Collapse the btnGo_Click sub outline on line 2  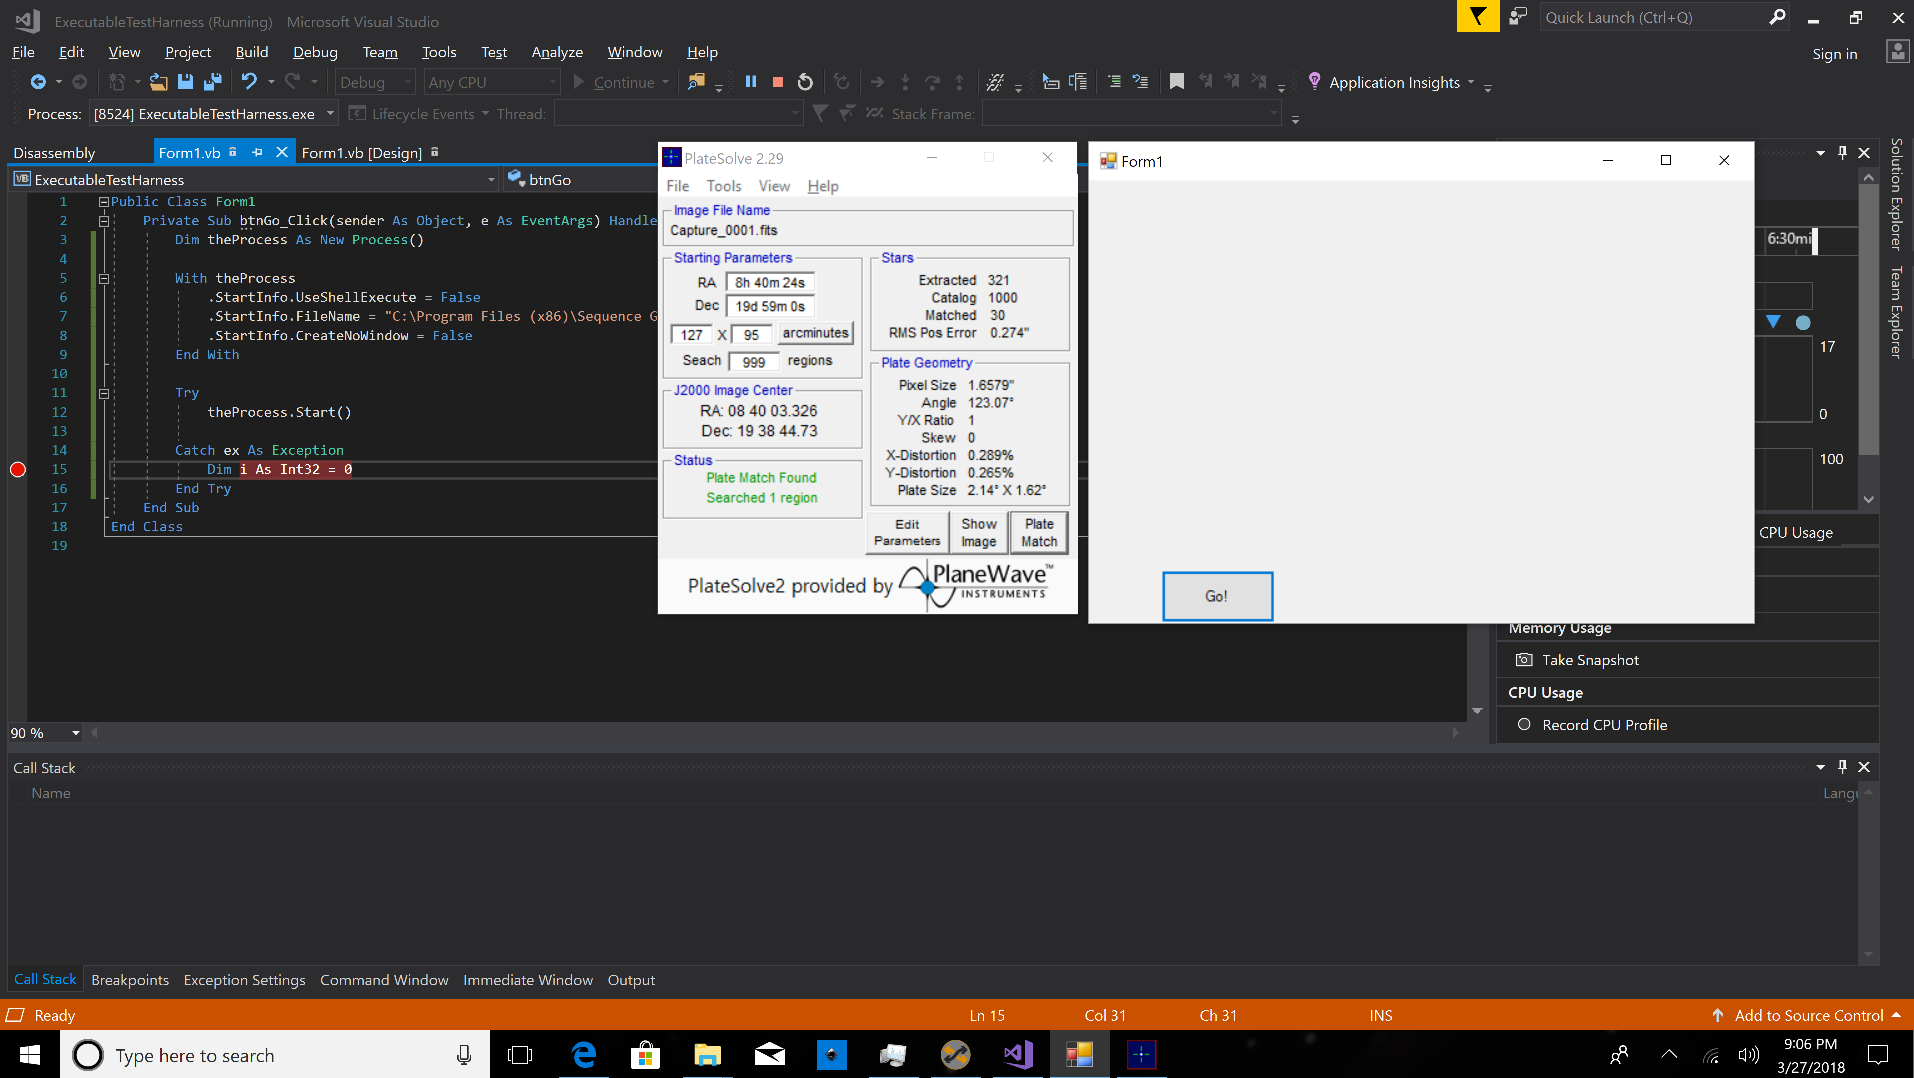(x=103, y=221)
